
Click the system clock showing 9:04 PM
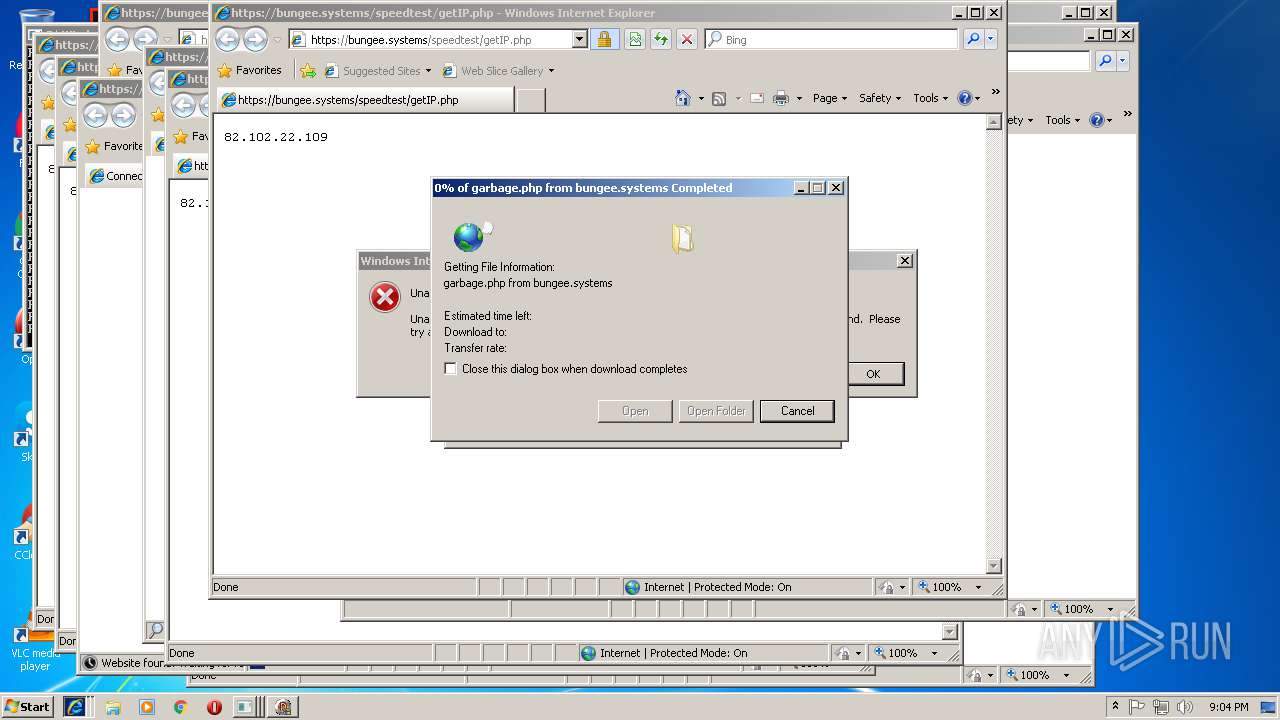[1228, 707]
